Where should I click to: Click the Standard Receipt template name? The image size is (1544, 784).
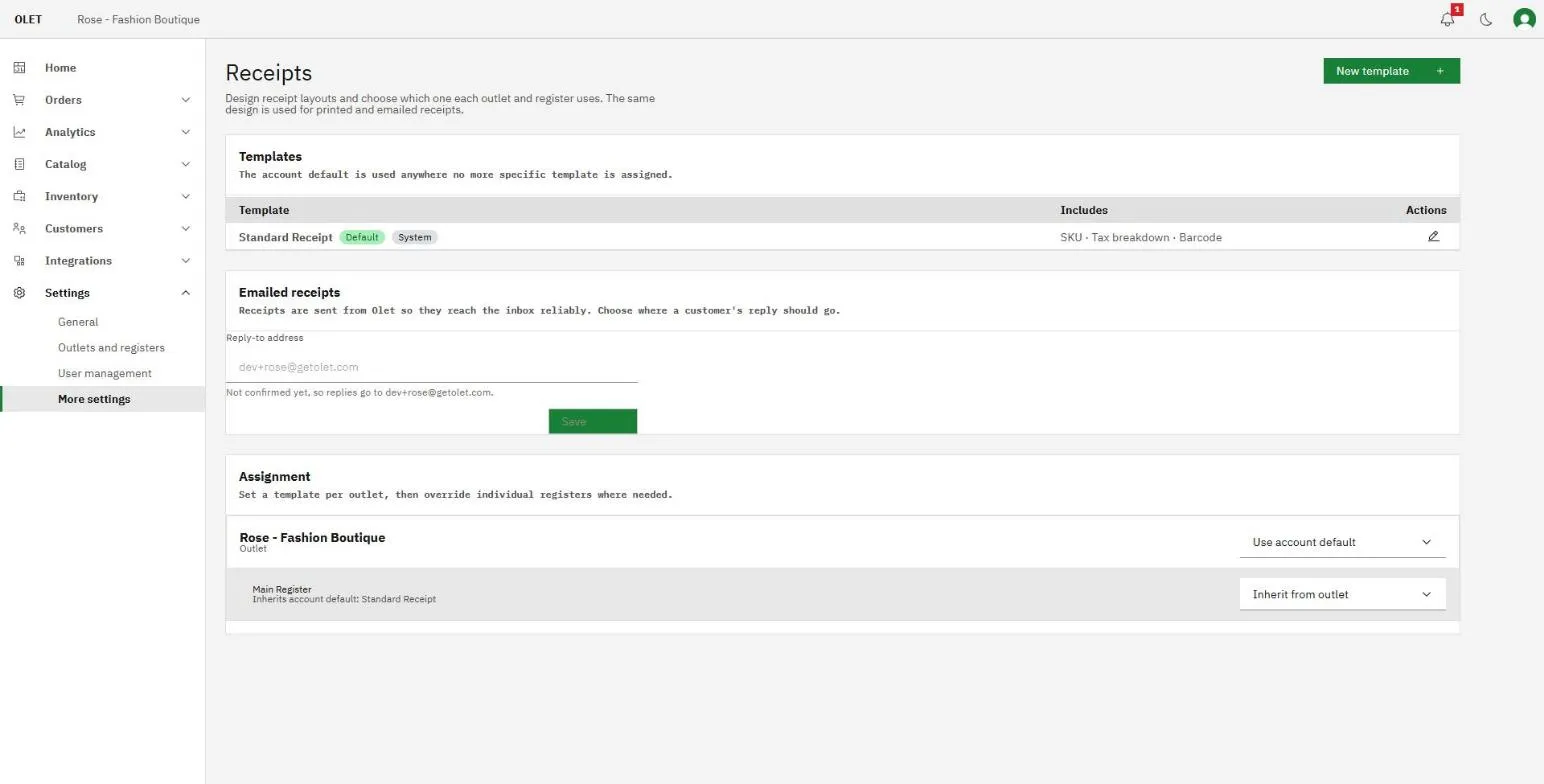point(285,237)
